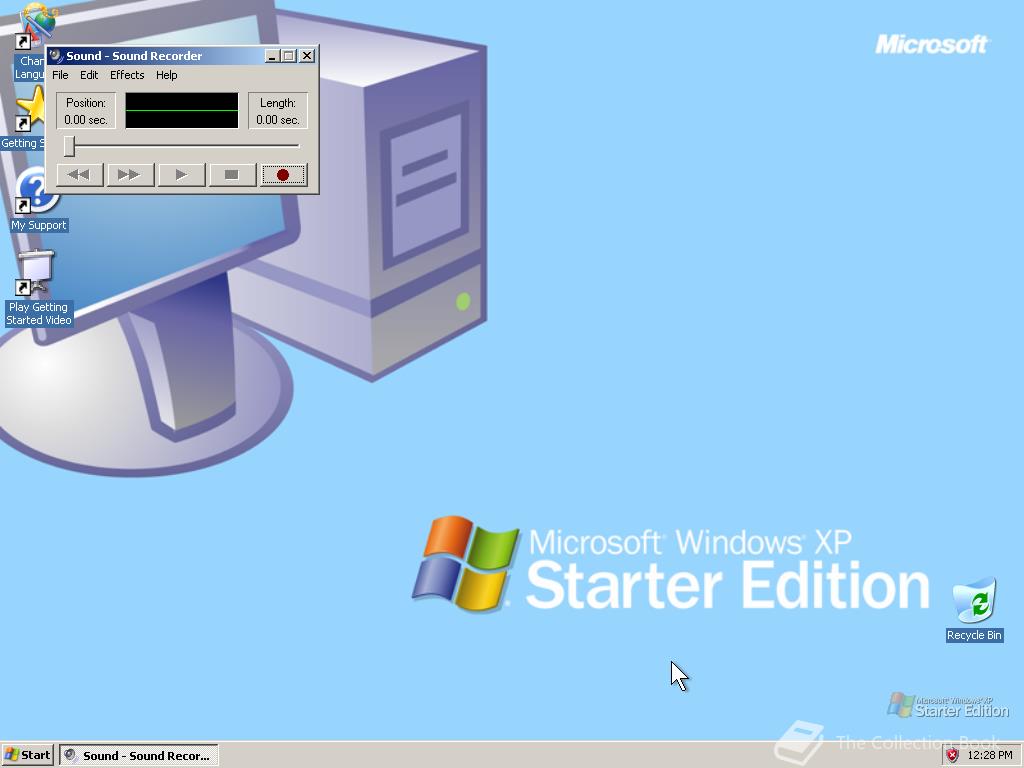1024x768 pixels.
Task: Open the Edit menu
Action: coord(89,75)
